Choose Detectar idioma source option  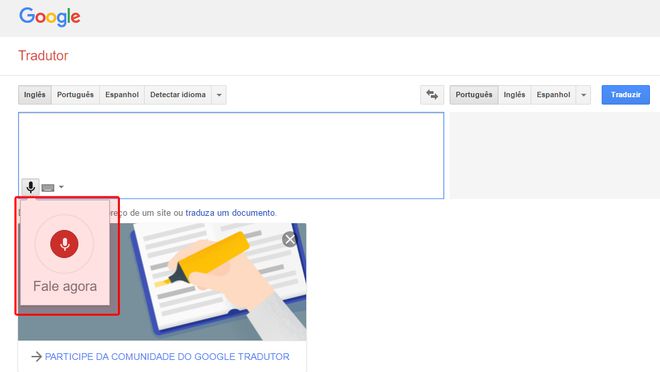click(x=178, y=95)
